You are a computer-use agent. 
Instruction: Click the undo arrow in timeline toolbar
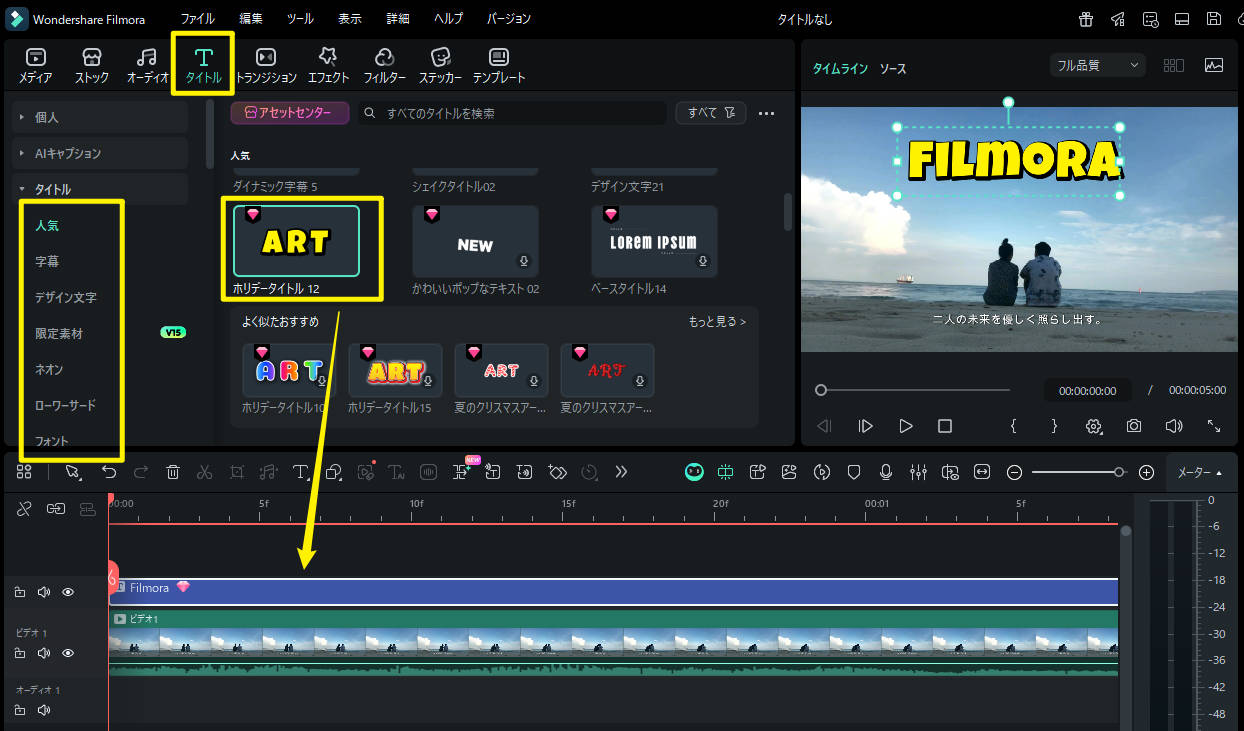tap(109, 472)
